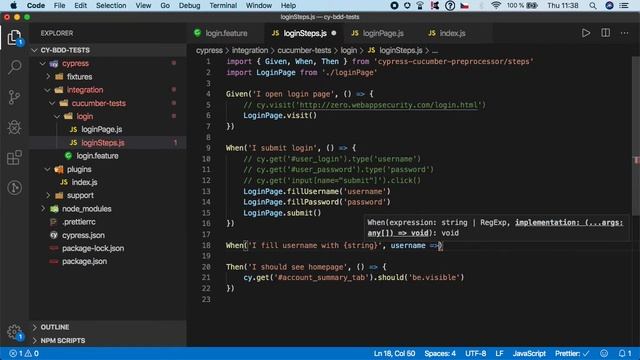Screen dimensions: 640x360
Task: Open the Debug menu
Action: coord(189,5)
